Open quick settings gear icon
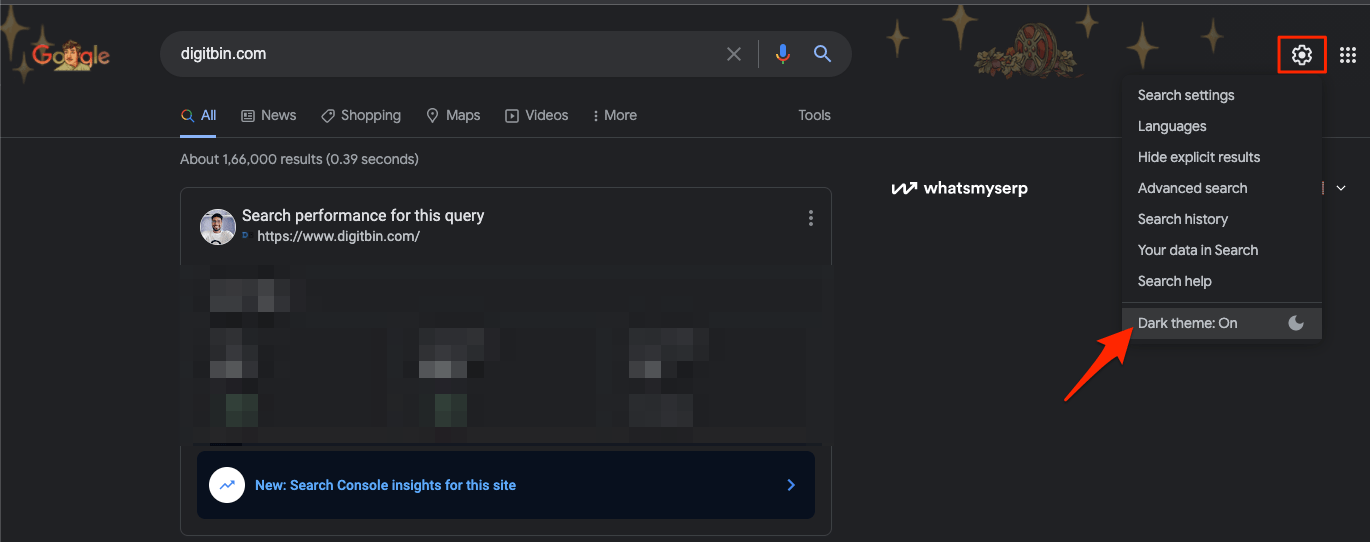 point(1302,55)
